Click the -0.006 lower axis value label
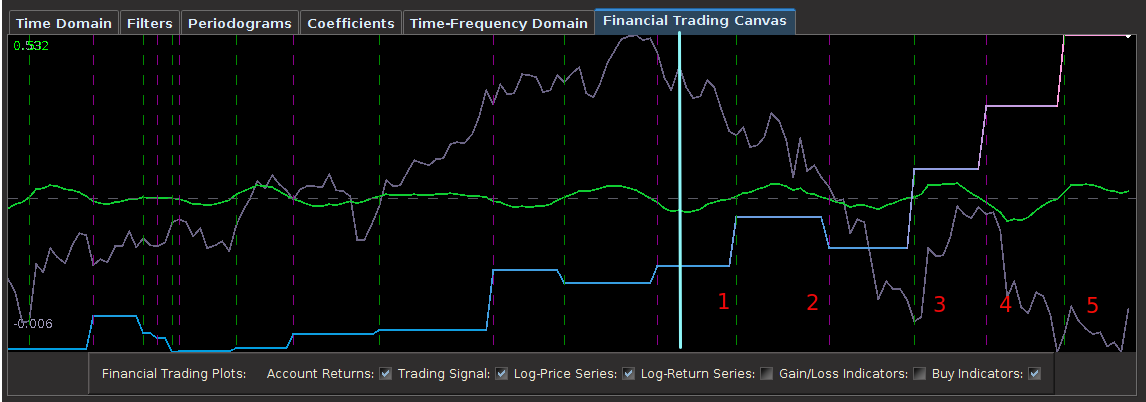Screen dimensions: 1146x402 [x=33, y=323]
